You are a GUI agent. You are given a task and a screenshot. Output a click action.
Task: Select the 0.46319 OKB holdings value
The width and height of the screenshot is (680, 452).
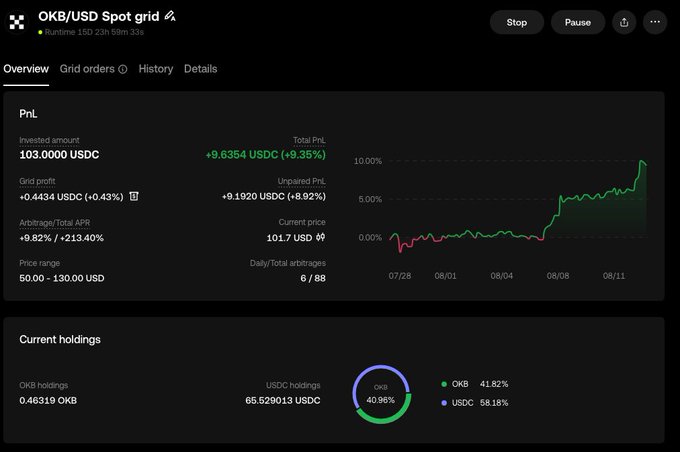pos(48,400)
